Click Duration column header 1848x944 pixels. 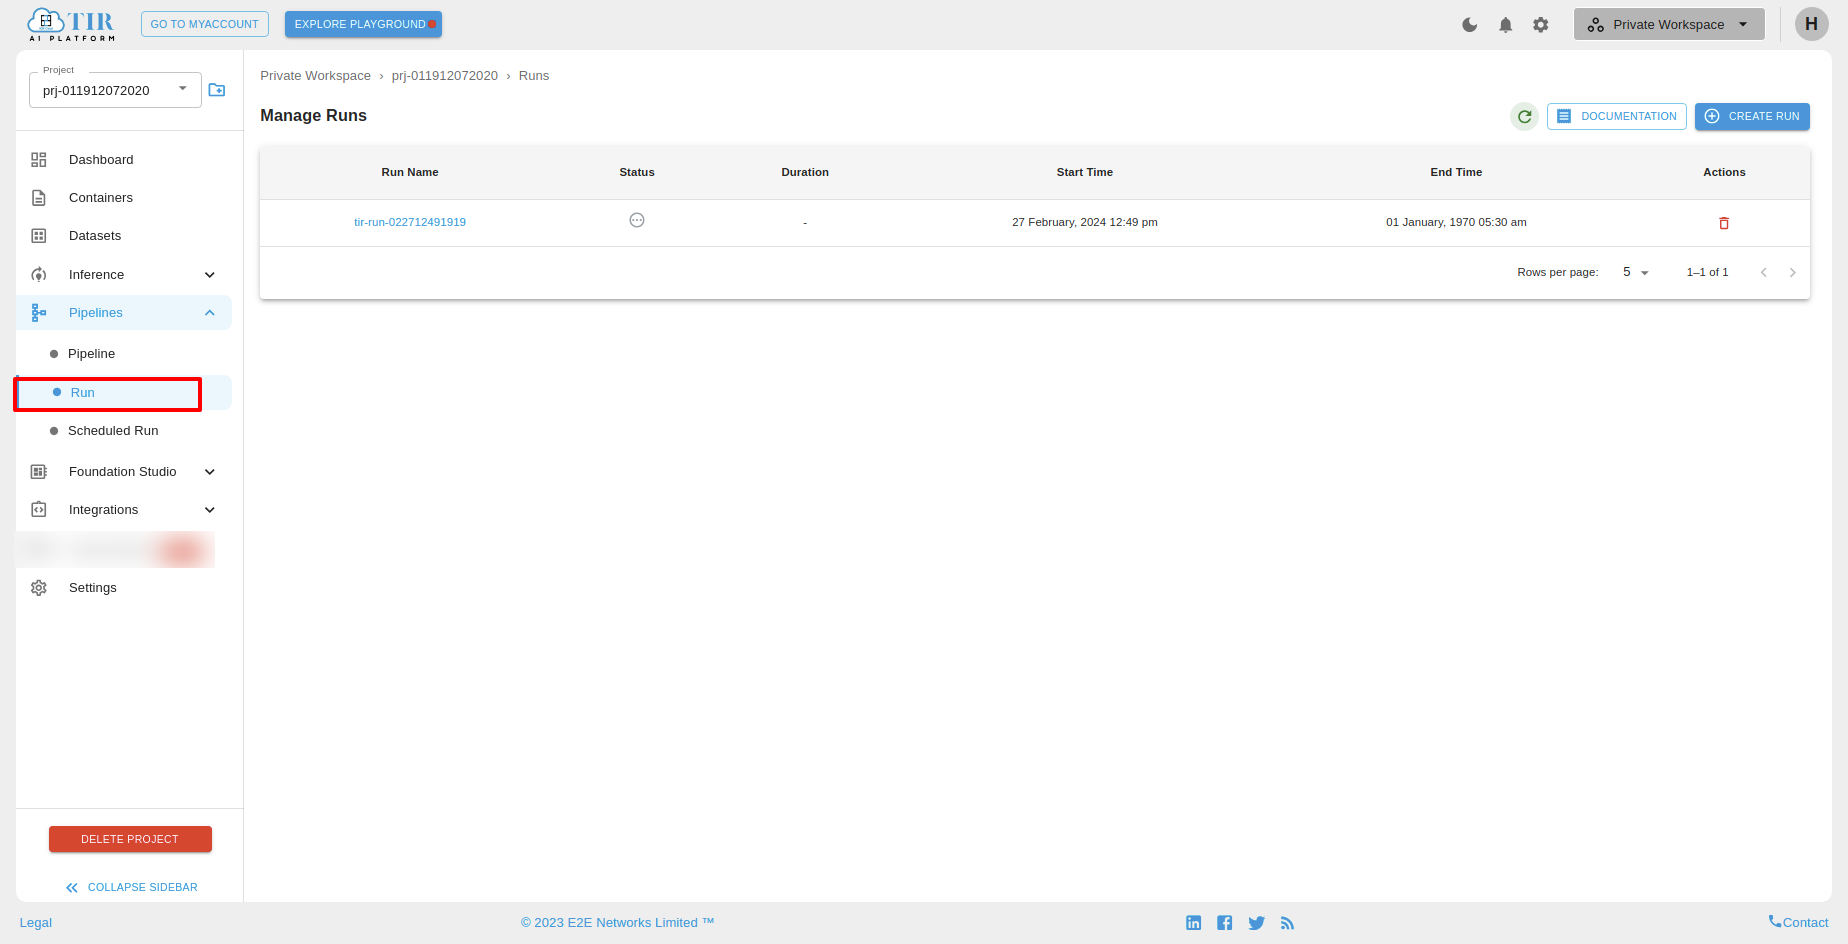[x=805, y=172]
